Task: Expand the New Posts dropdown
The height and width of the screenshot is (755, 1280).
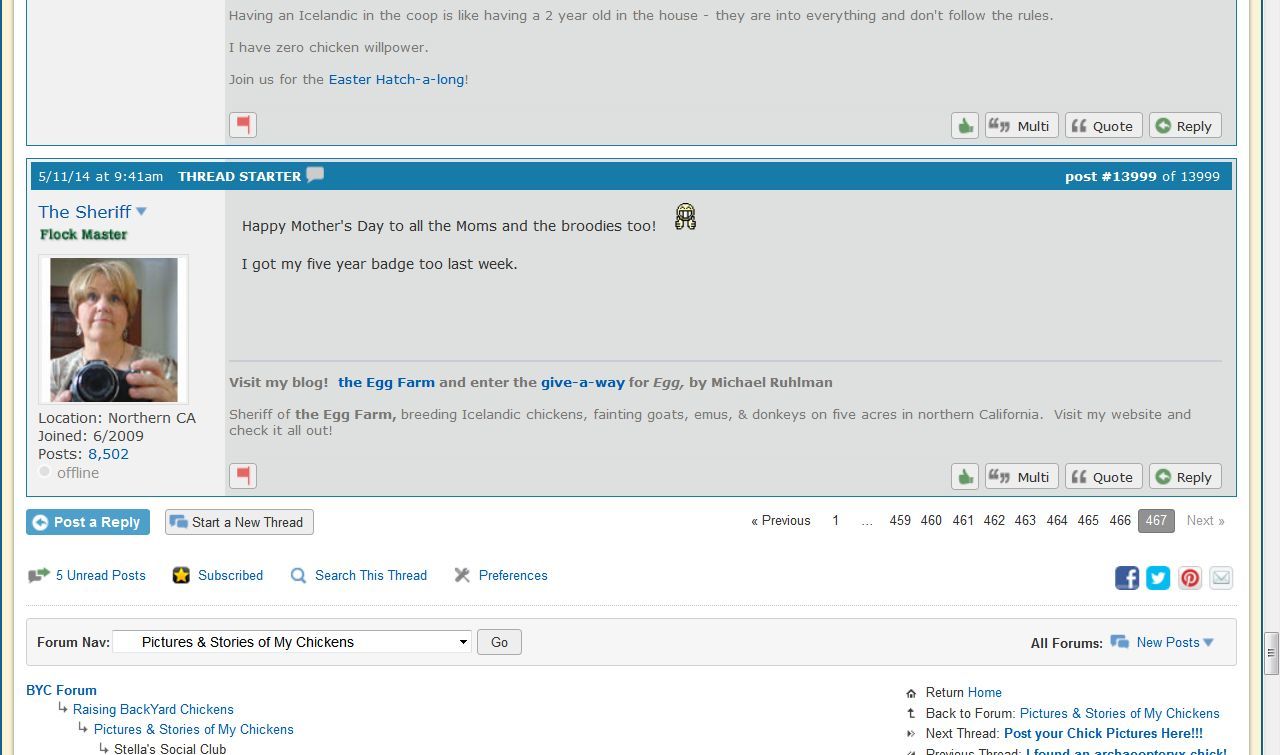Action: pyautogui.click(x=1208, y=643)
